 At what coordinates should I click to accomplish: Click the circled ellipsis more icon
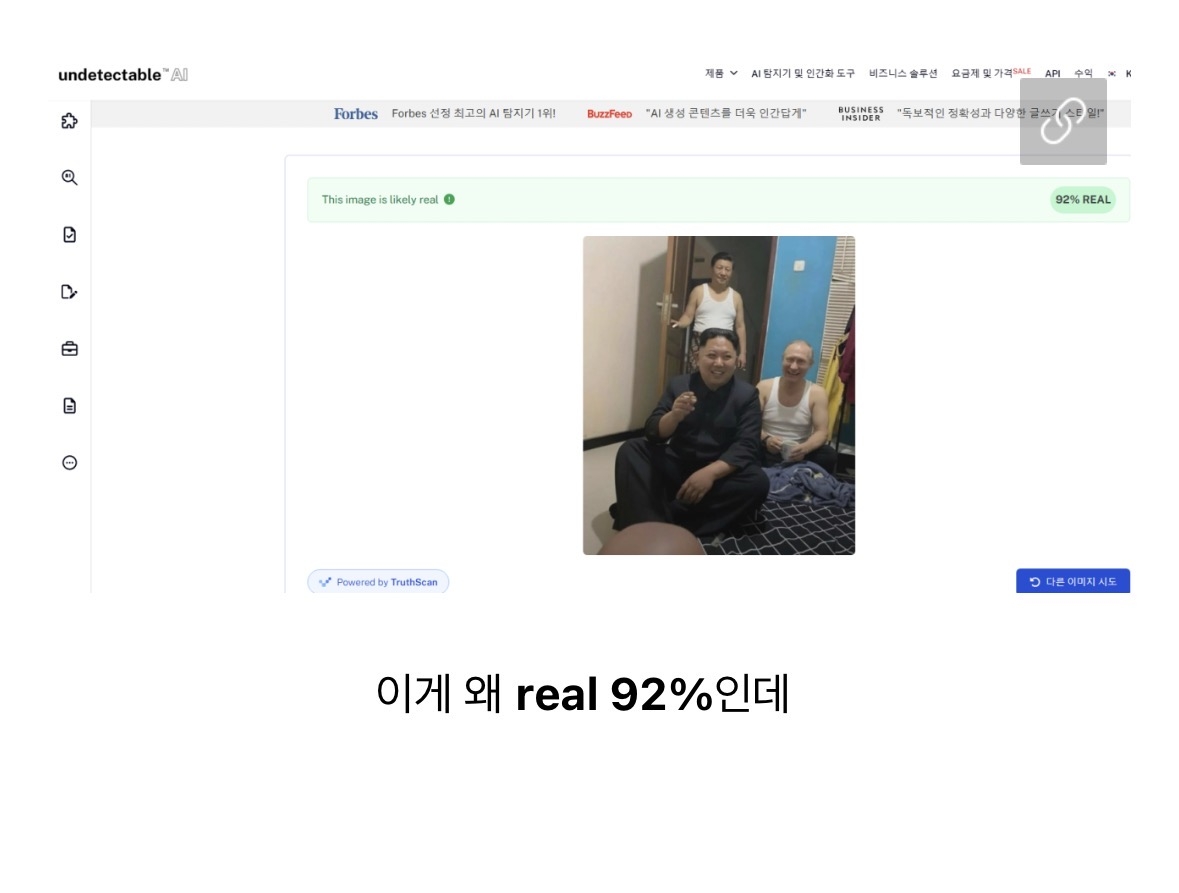click(x=69, y=463)
